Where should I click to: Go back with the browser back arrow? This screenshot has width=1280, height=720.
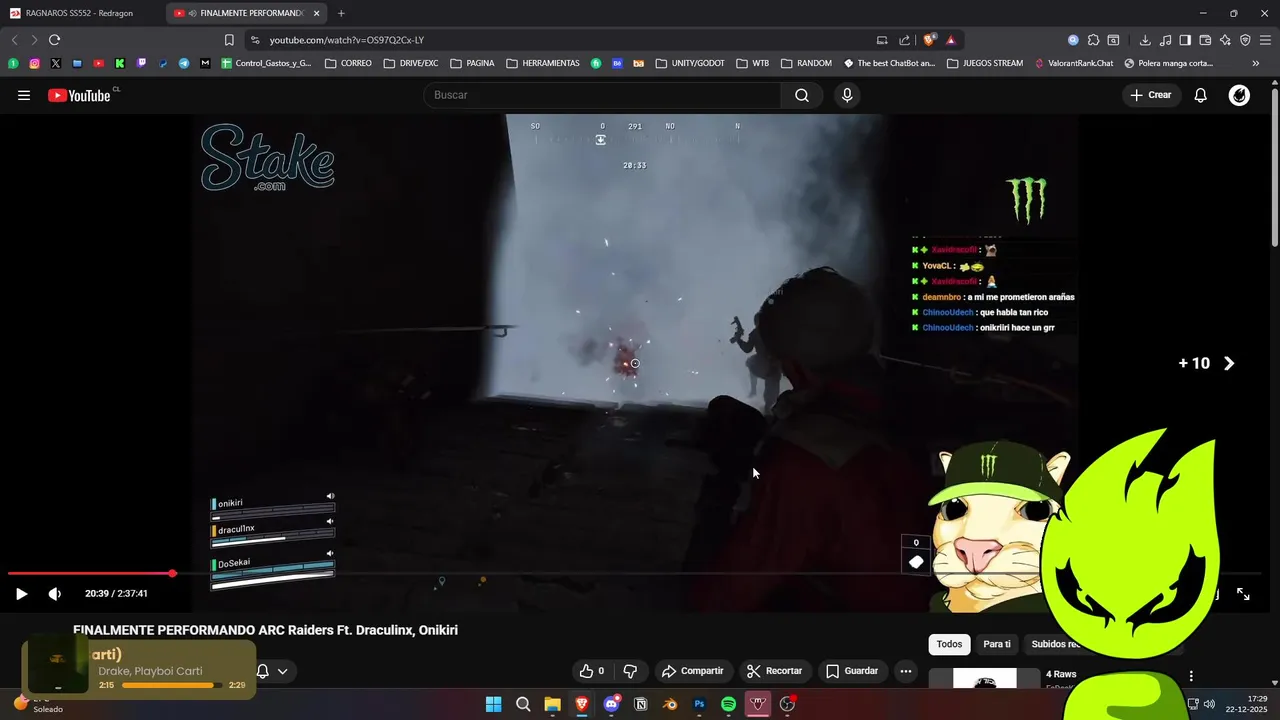coord(14,40)
